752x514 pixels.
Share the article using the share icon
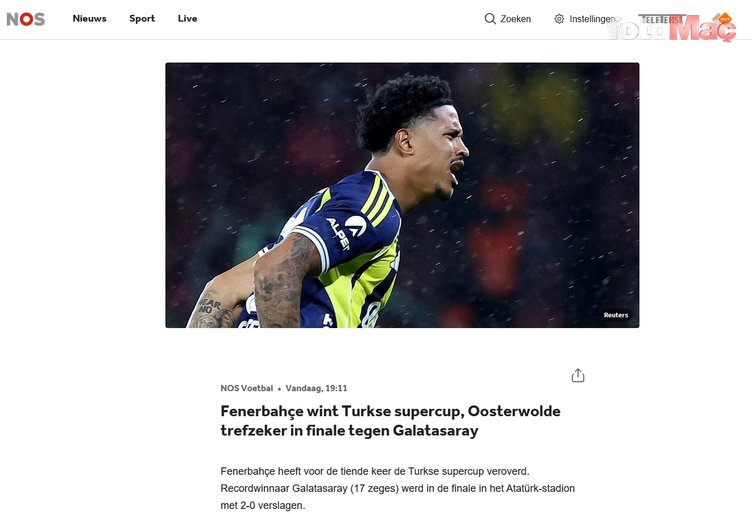pos(578,375)
